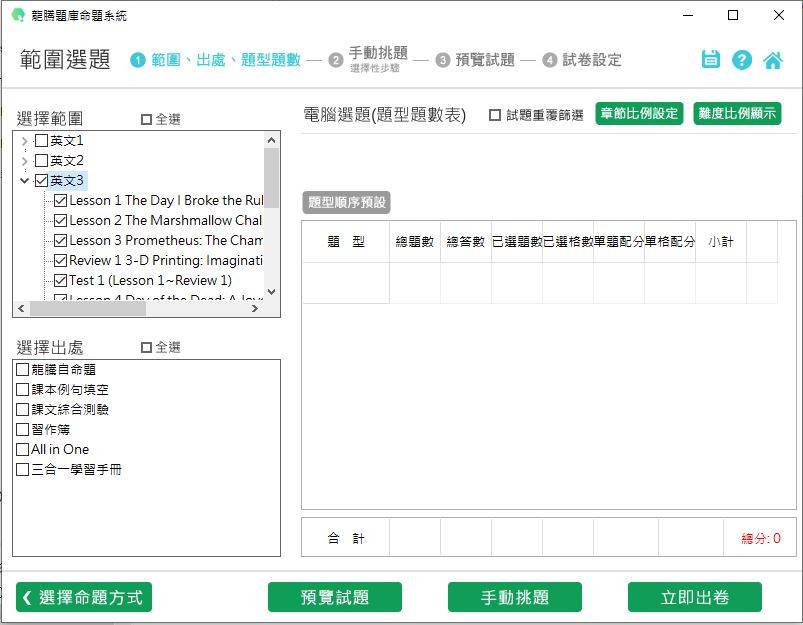Uncheck the 英文3 checkbox
The width and height of the screenshot is (803, 625).
tap(41, 180)
